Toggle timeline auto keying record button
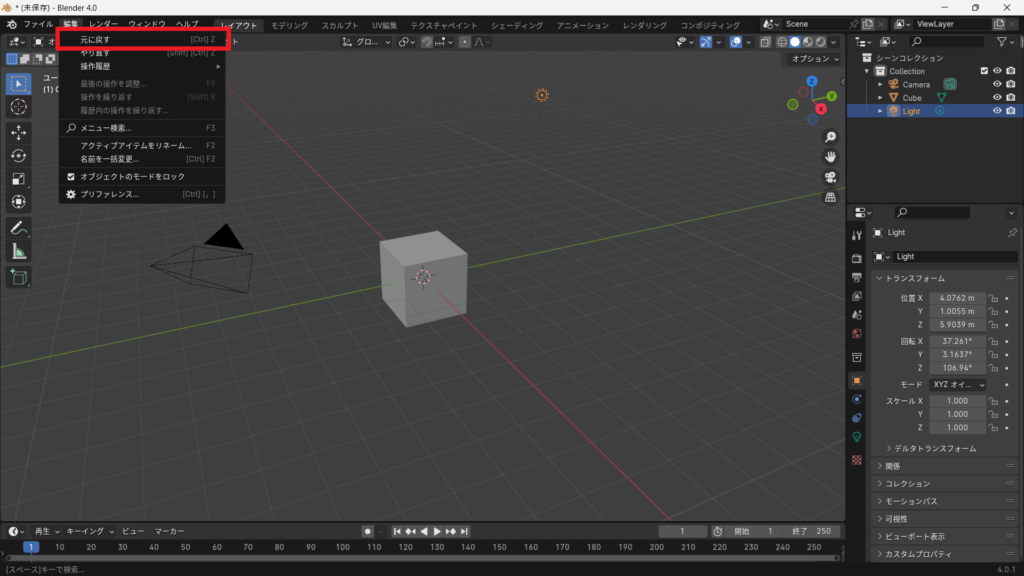Image resolution: width=1024 pixels, height=576 pixels. pos(368,532)
